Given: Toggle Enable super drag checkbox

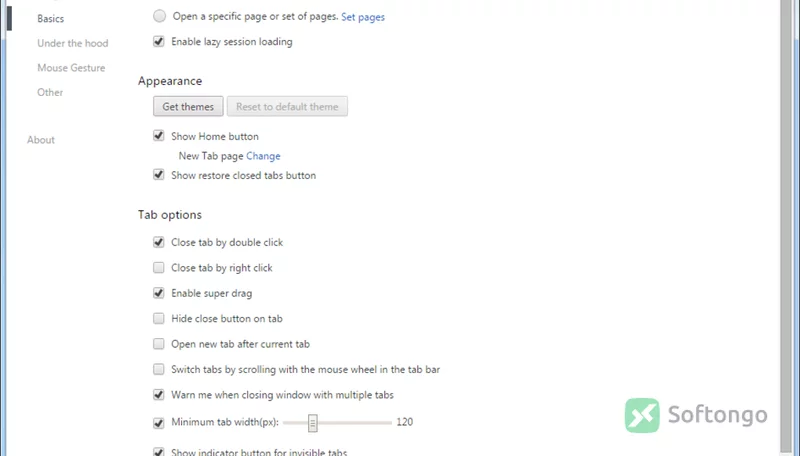Looking at the screenshot, I should pos(159,293).
